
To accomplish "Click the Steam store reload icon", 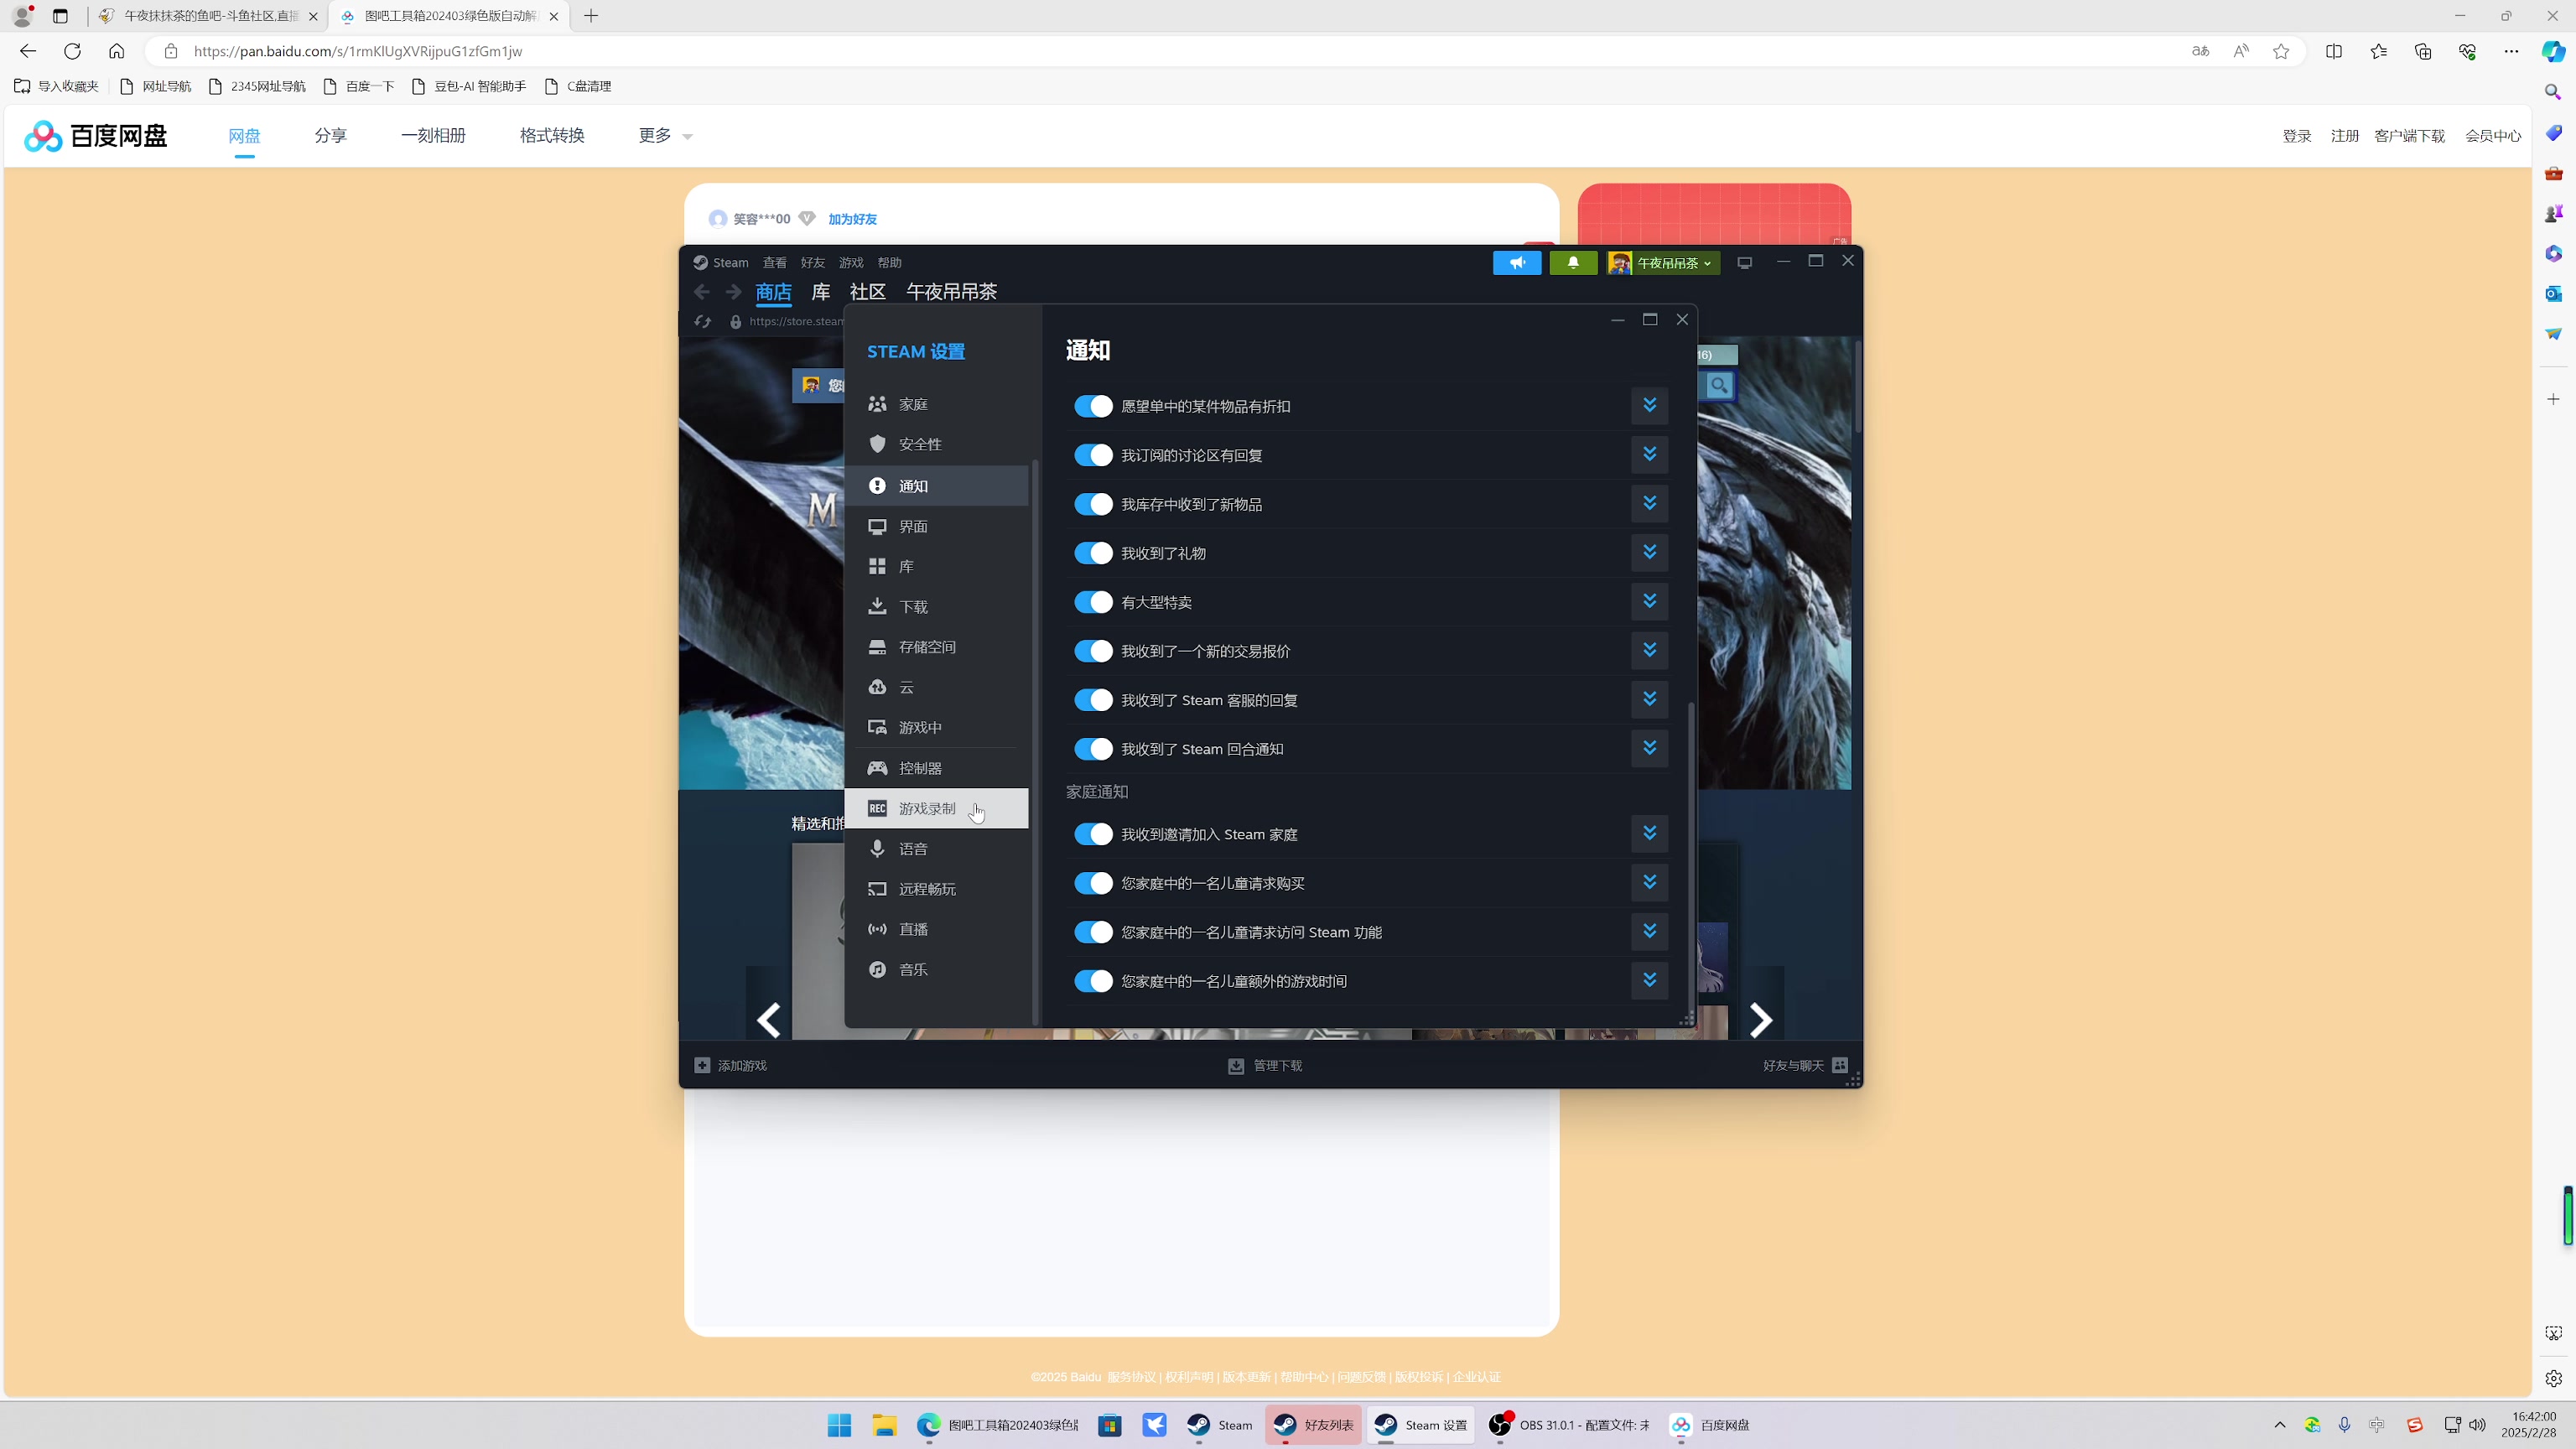I will [x=702, y=321].
